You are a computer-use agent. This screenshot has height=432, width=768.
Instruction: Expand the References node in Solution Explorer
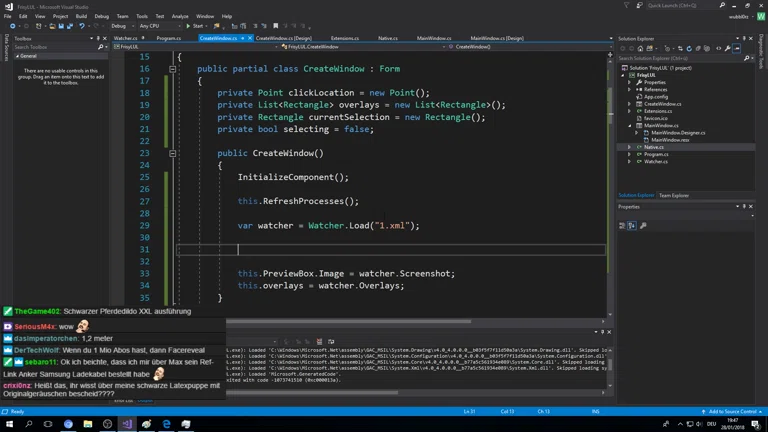[x=630, y=89]
